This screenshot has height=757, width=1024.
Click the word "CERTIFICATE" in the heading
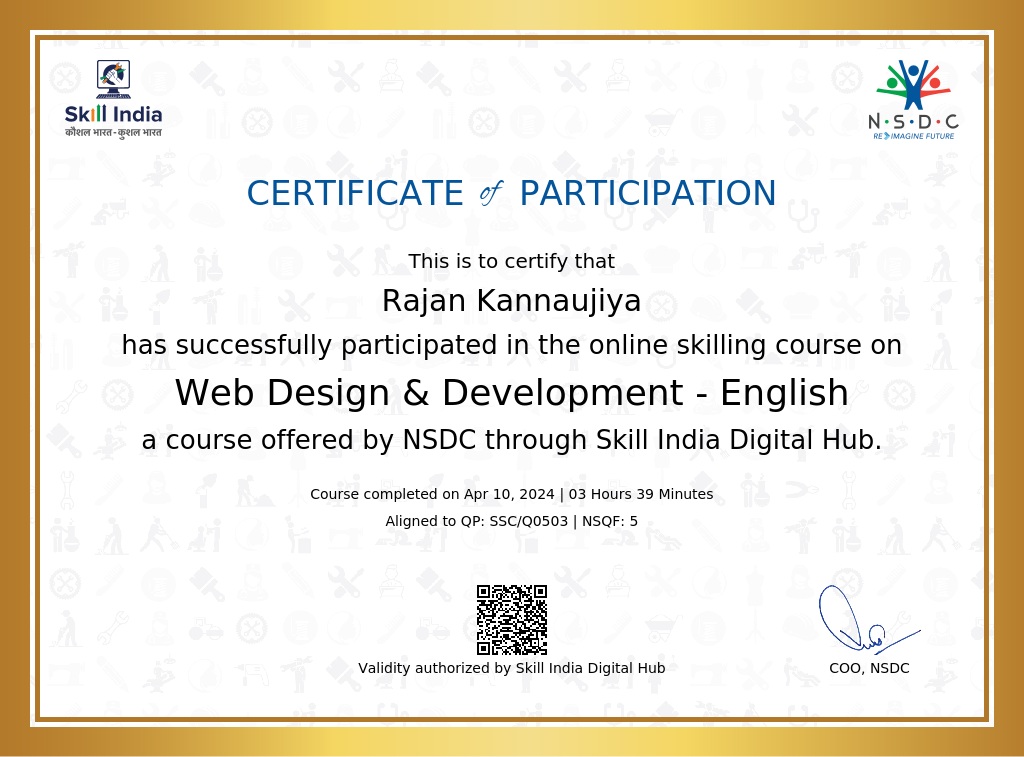[x=354, y=193]
